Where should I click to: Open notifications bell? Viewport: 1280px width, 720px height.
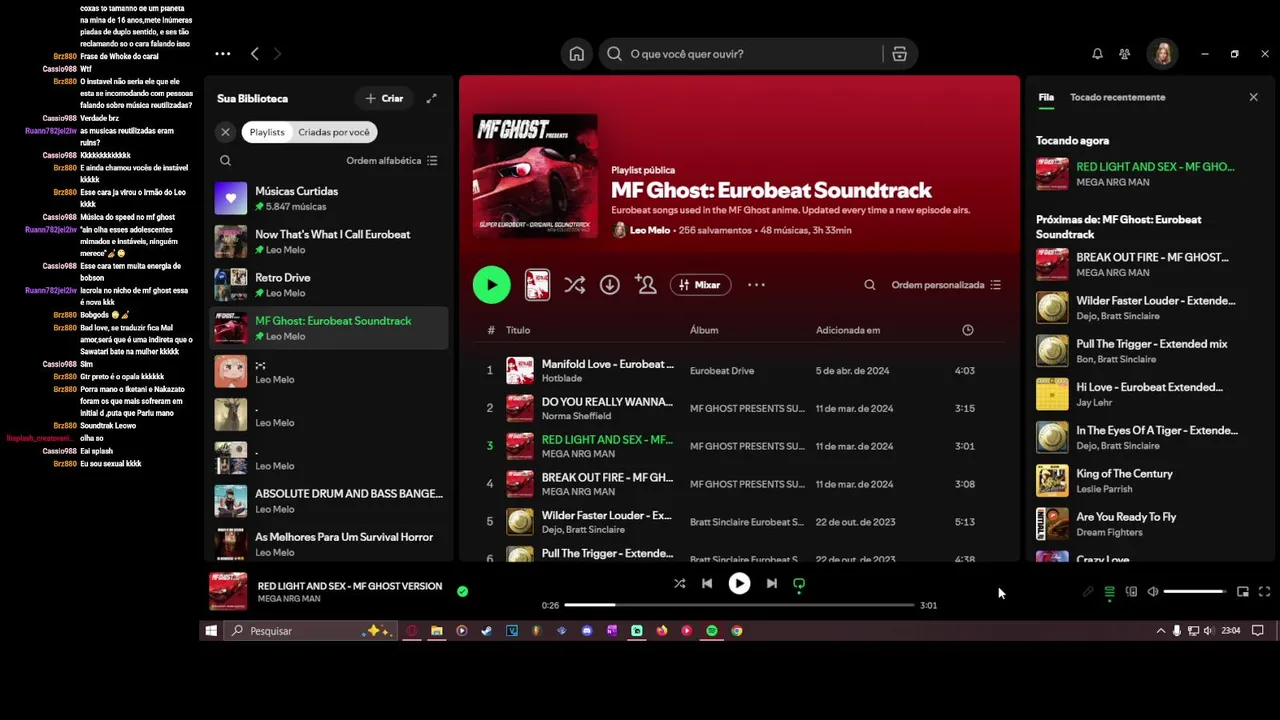[1097, 54]
